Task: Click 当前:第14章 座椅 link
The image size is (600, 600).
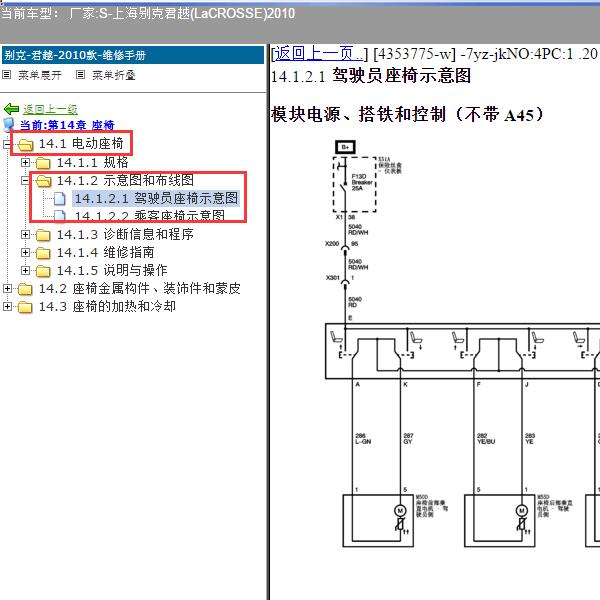Action: point(67,125)
